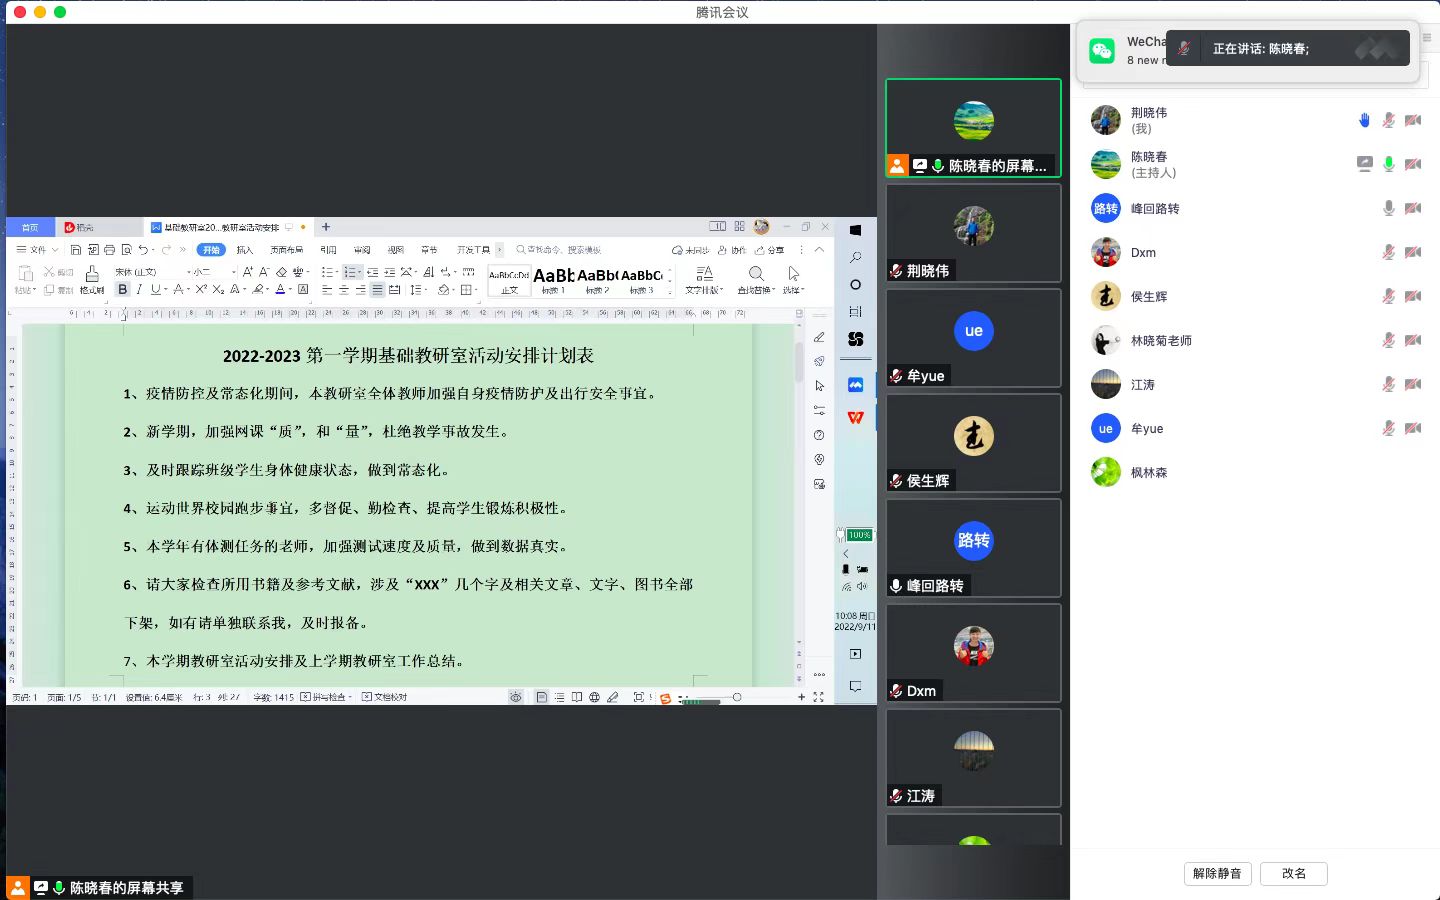Click the underline button in WPS toolbar

(x=155, y=290)
